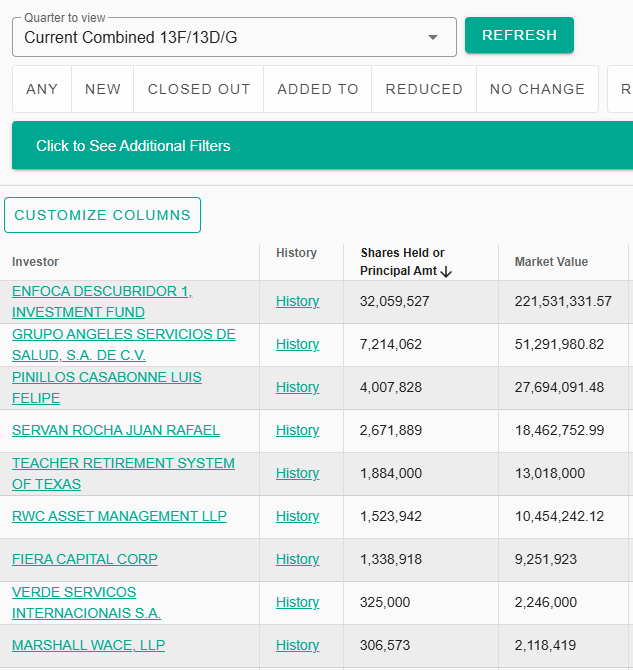
Task: Click the sort descending arrow icon
Action: (x=446, y=271)
